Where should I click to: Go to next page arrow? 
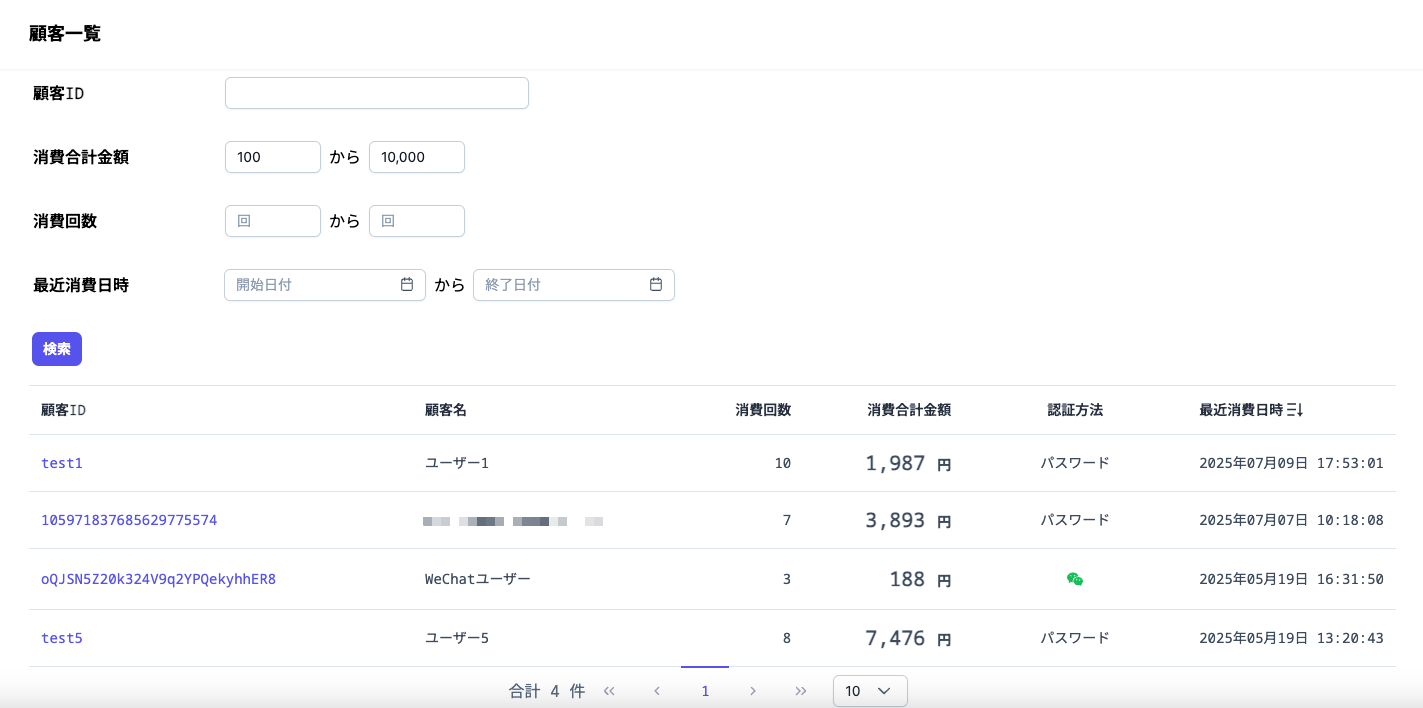753,691
